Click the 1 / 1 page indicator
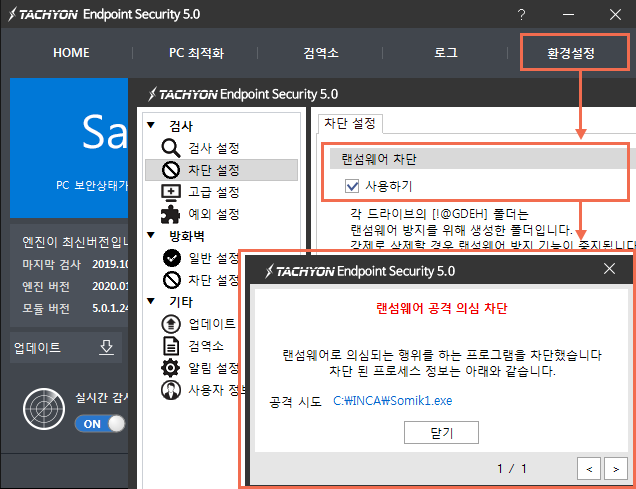The height and width of the screenshot is (489, 636). [x=512, y=469]
